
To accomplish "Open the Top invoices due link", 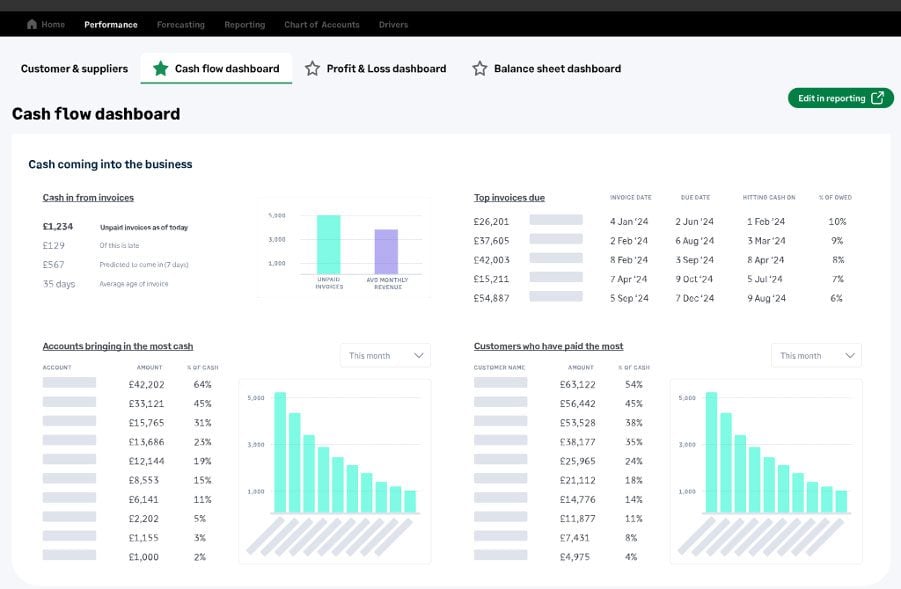I will click(509, 197).
